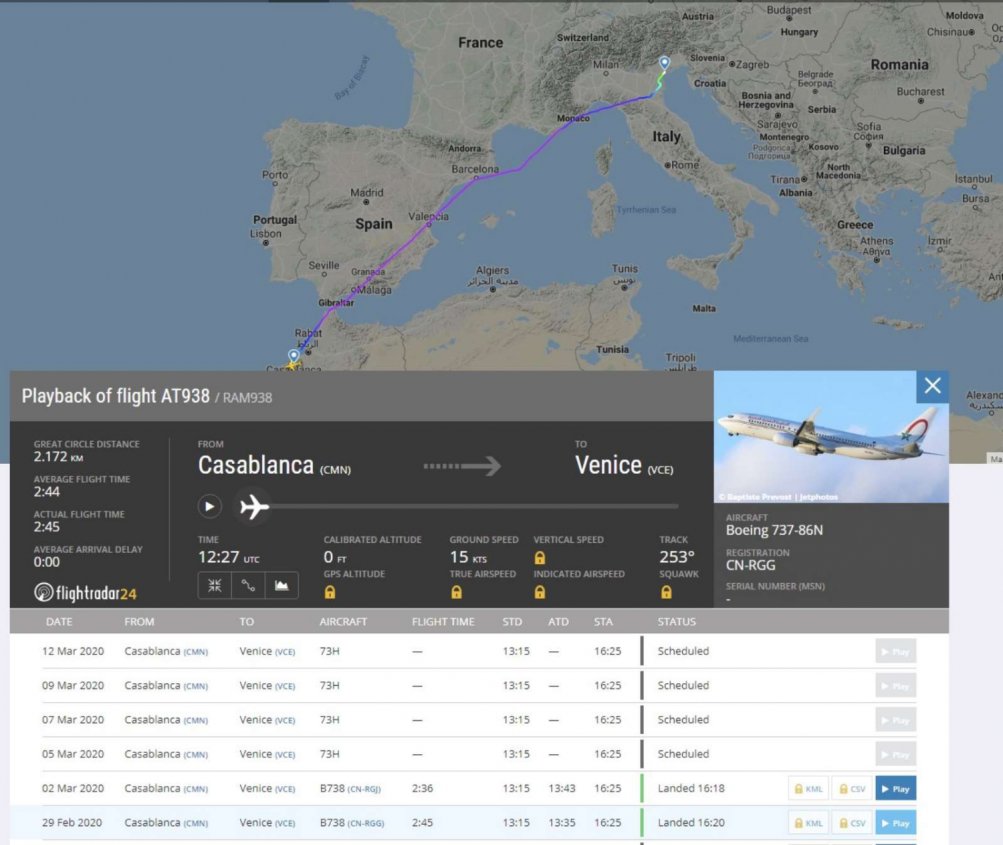Viewport: 1003px width, 845px height.
Task: Open the Casablanca (CMN) link in the 09 Mar row
Action: click(166, 686)
